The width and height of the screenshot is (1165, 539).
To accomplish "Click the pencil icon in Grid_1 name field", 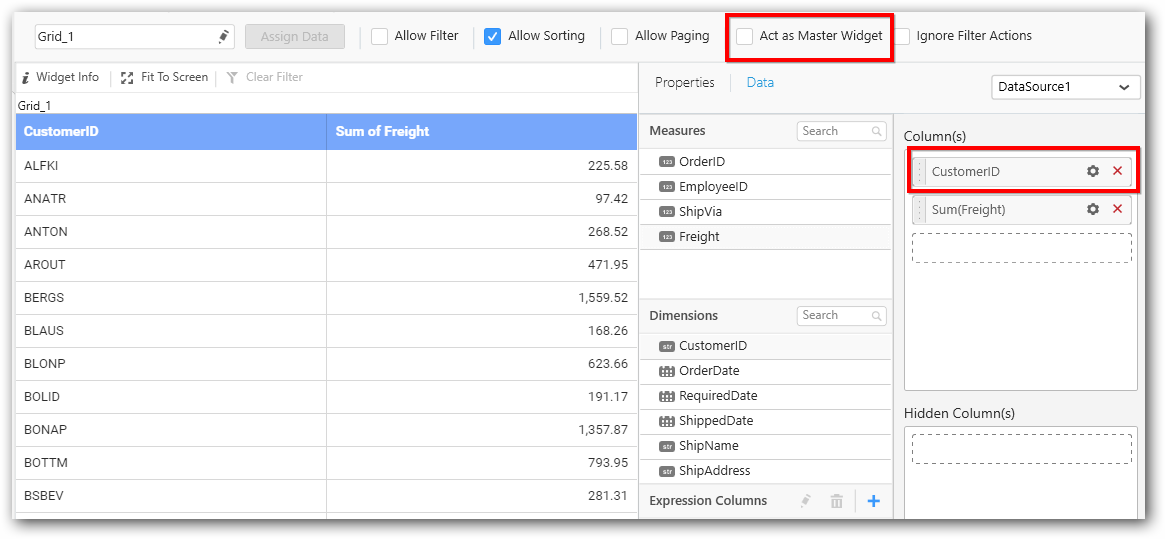I will [x=223, y=37].
